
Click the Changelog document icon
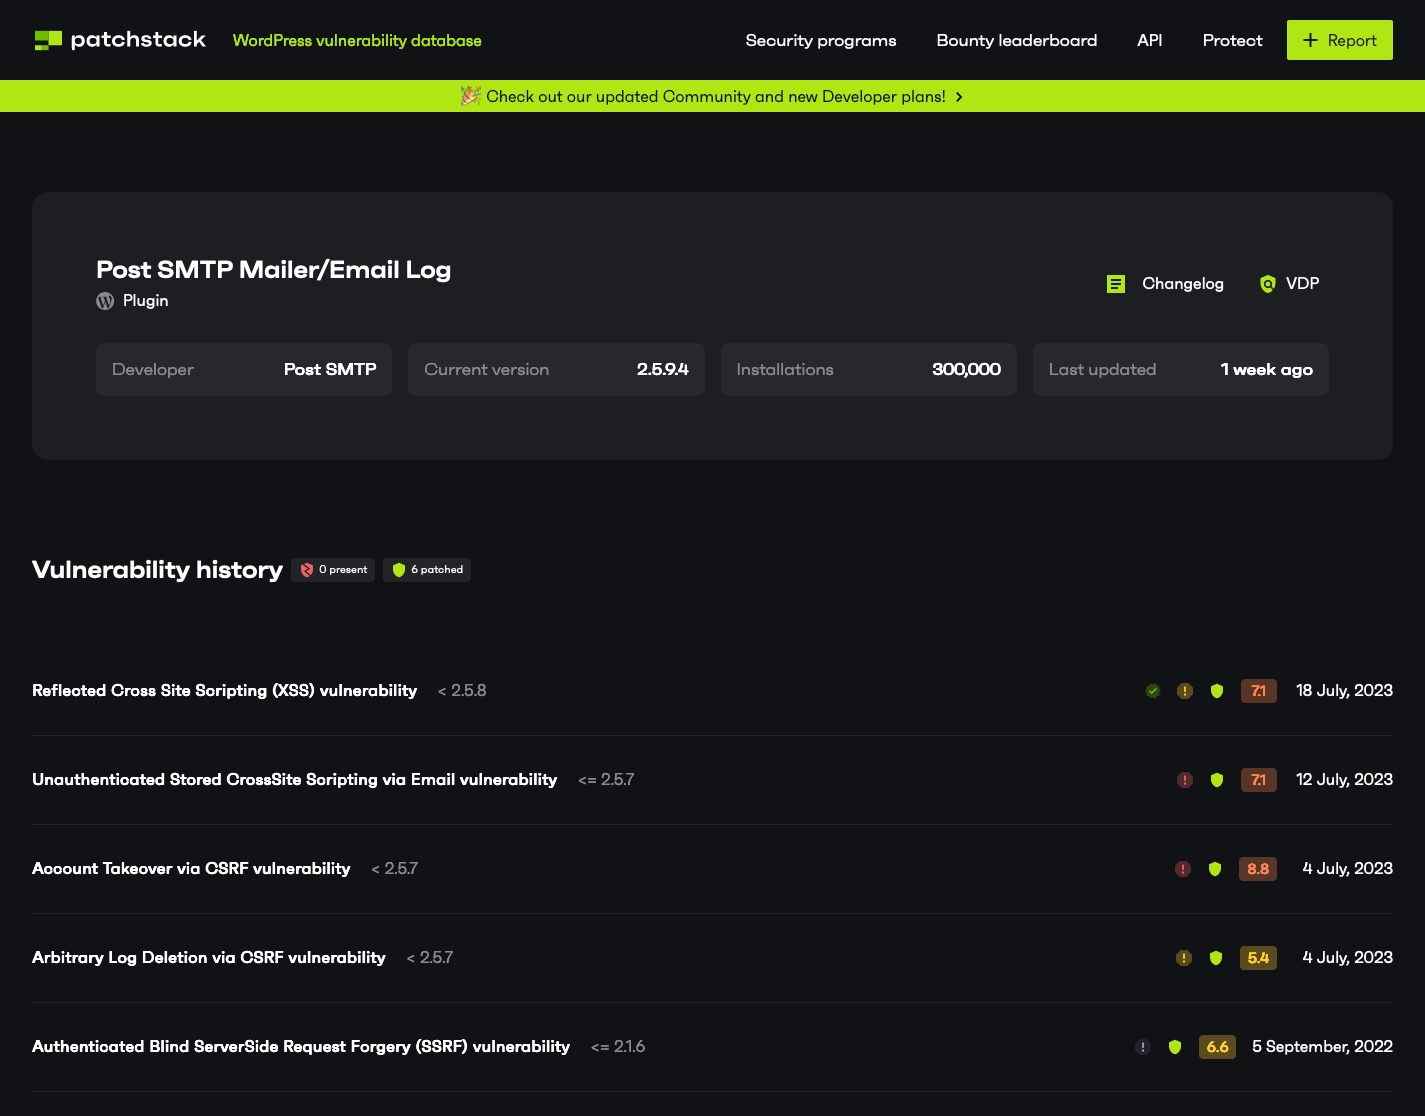[x=1116, y=284]
